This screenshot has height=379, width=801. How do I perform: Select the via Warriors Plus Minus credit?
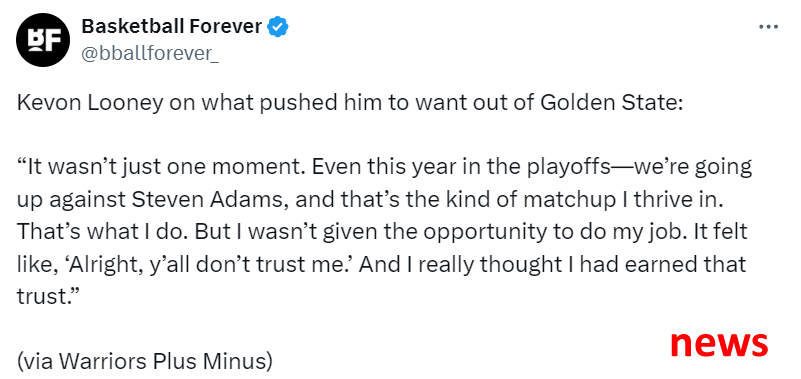[x=145, y=361]
